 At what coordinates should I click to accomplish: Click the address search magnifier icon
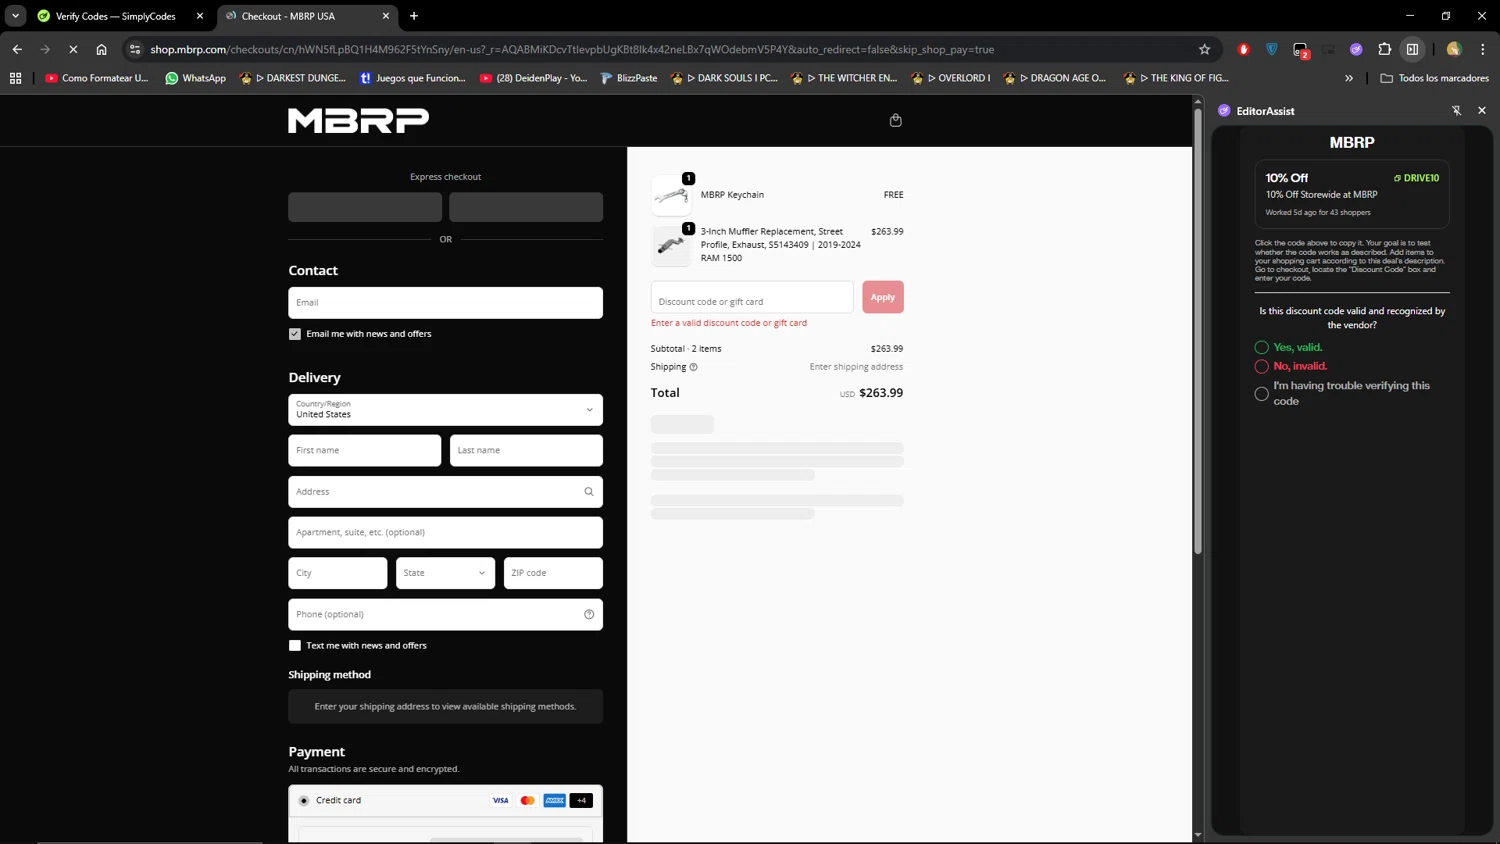pyautogui.click(x=589, y=492)
